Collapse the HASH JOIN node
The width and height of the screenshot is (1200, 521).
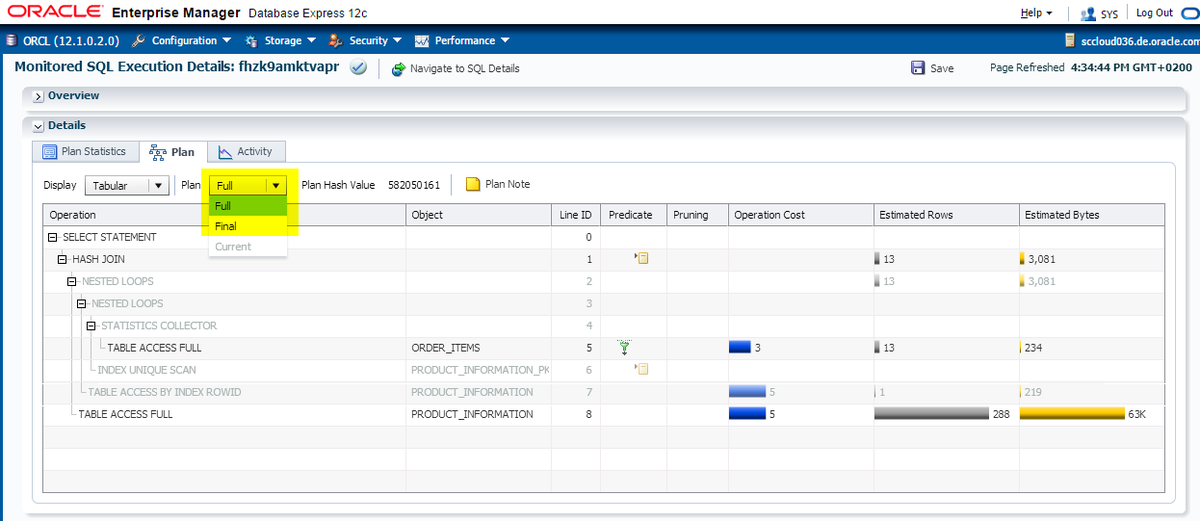pyautogui.click(x=63, y=260)
